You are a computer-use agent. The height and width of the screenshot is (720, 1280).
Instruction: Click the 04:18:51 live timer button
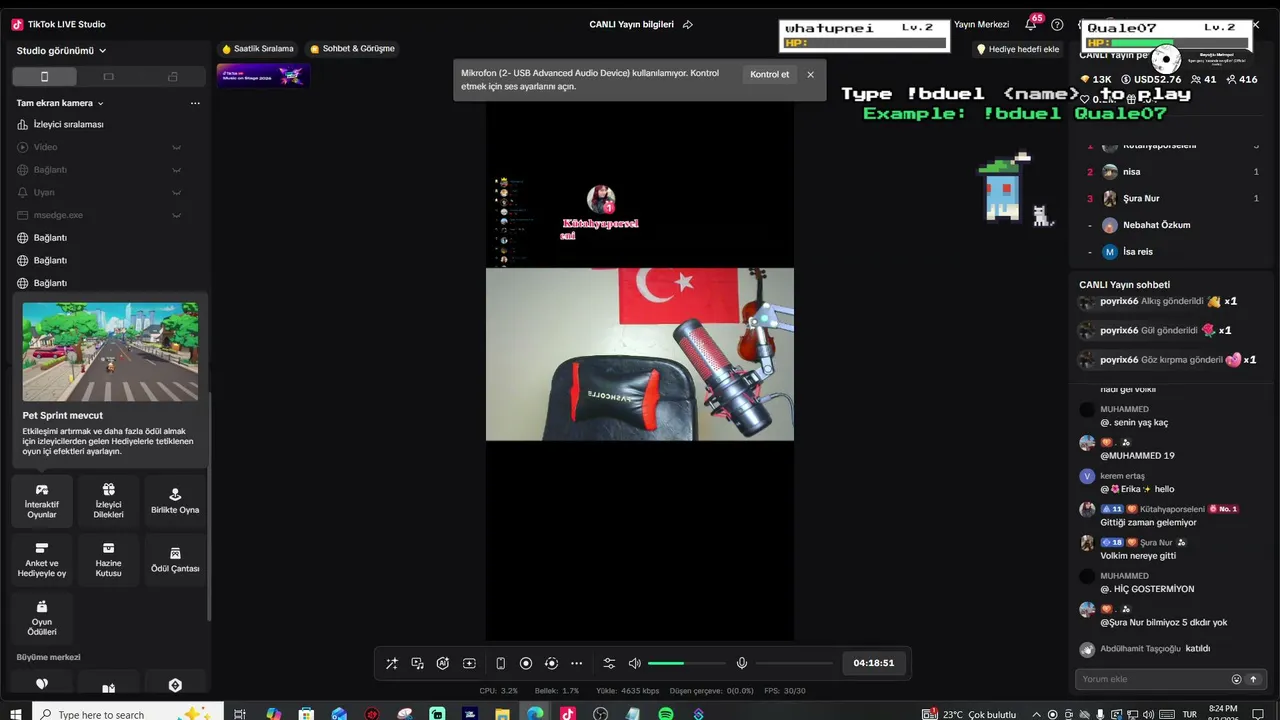(x=874, y=663)
